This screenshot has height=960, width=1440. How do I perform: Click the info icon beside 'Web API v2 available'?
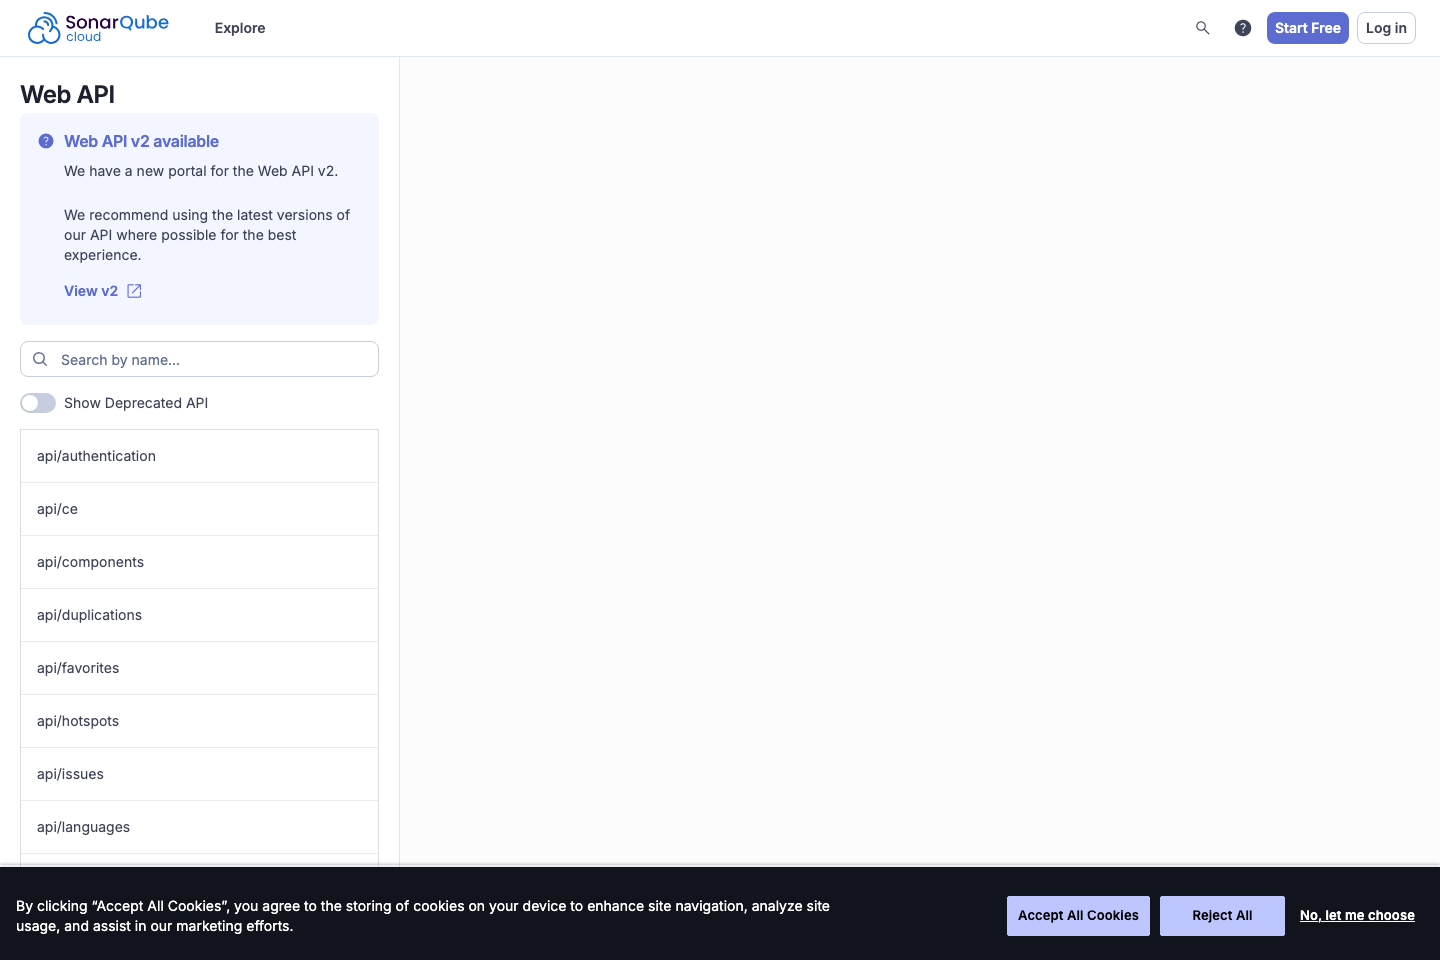click(x=46, y=141)
